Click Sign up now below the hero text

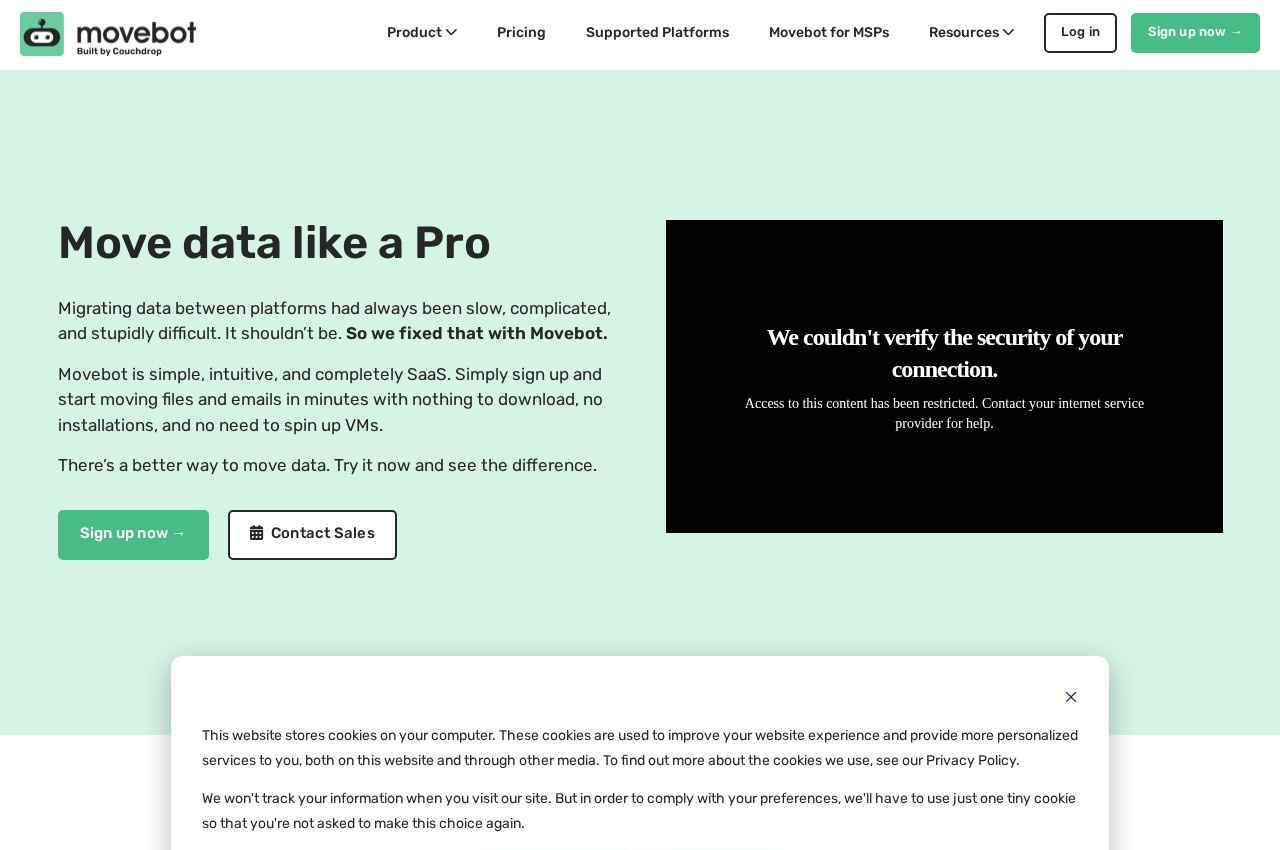click(x=133, y=535)
